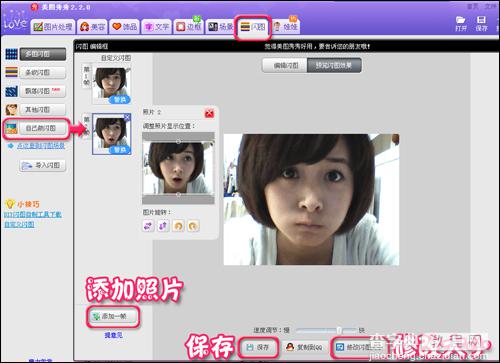The width and height of the screenshot is (500, 363).
Task: Click the falling-effect category icon
Action: point(11,91)
